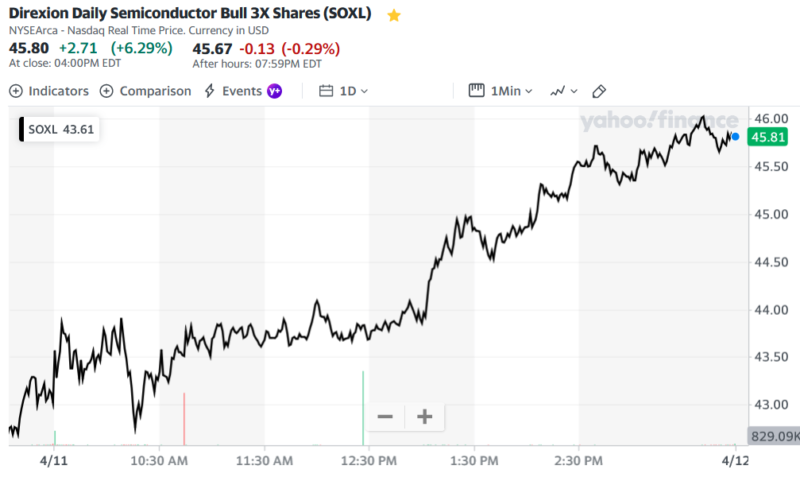Click the Direxion Daily Semiconductor Bull title
This screenshot has width=800, height=485.
click(x=190, y=13)
